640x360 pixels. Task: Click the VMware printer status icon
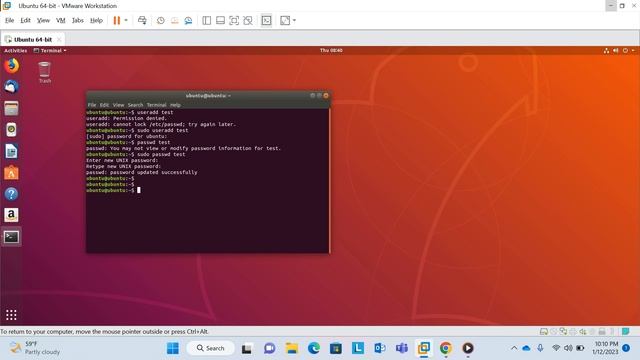573,331
